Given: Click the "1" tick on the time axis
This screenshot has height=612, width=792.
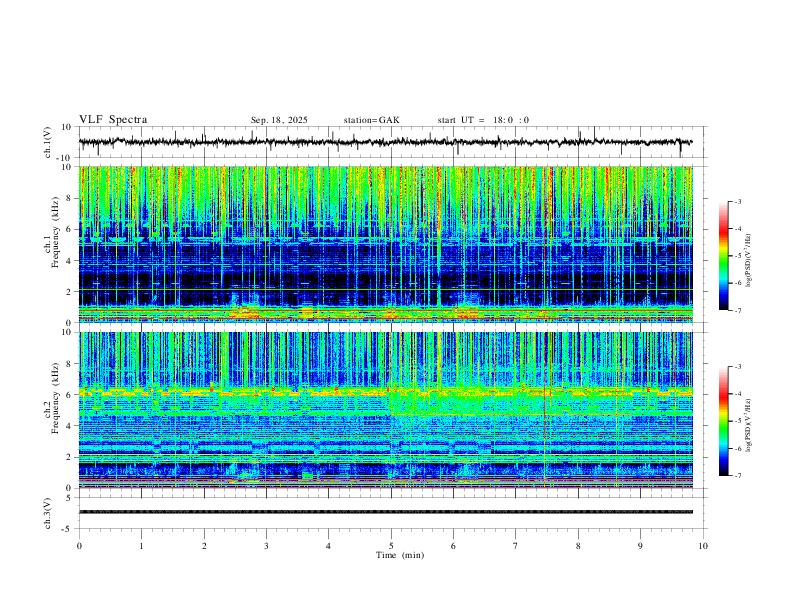Looking at the screenshot, I should [141, 546].
